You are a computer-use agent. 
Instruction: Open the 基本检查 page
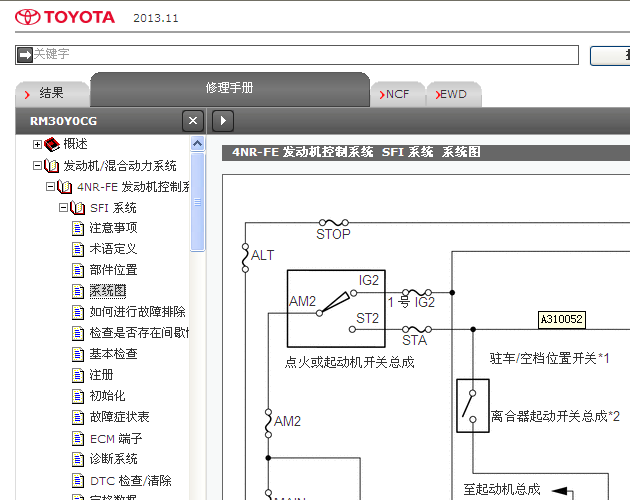(x=113, y=354)
